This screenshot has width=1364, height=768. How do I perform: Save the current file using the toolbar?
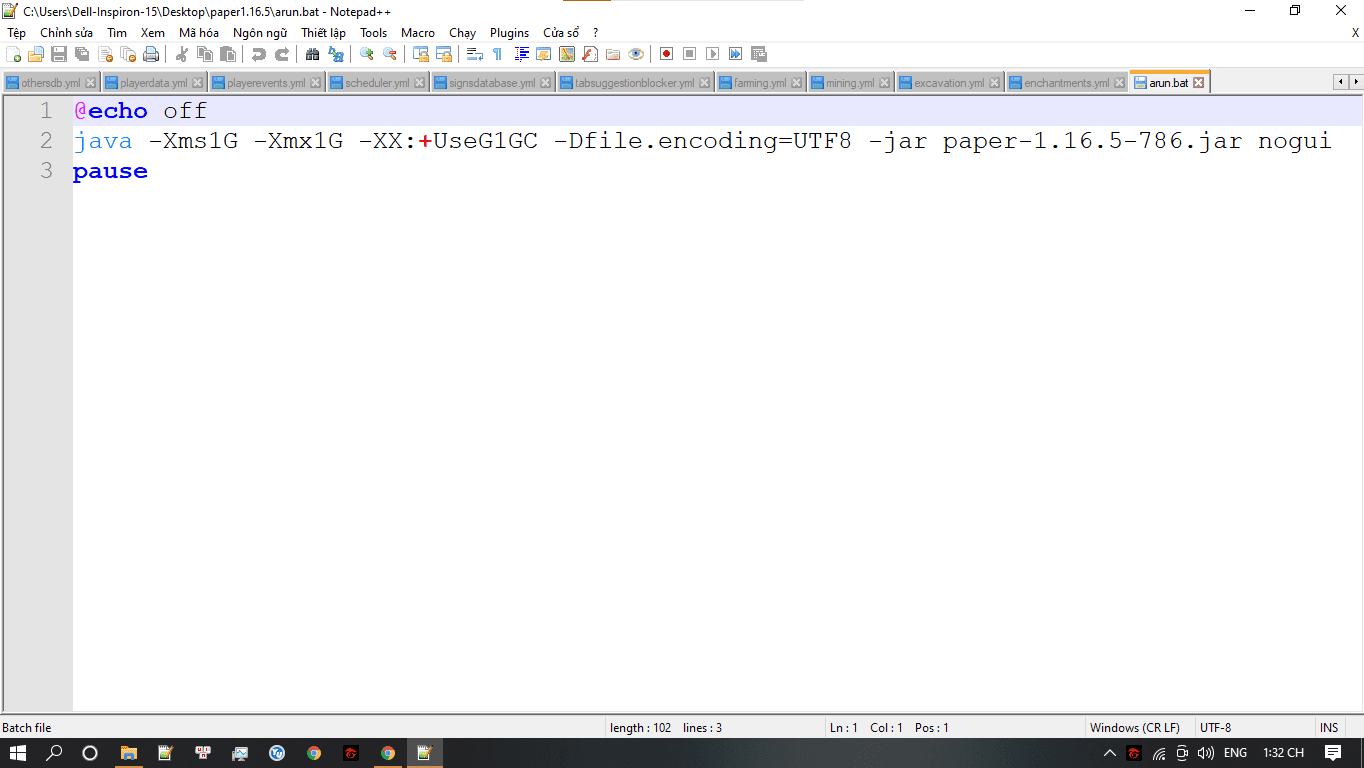[x=59, y=54]
